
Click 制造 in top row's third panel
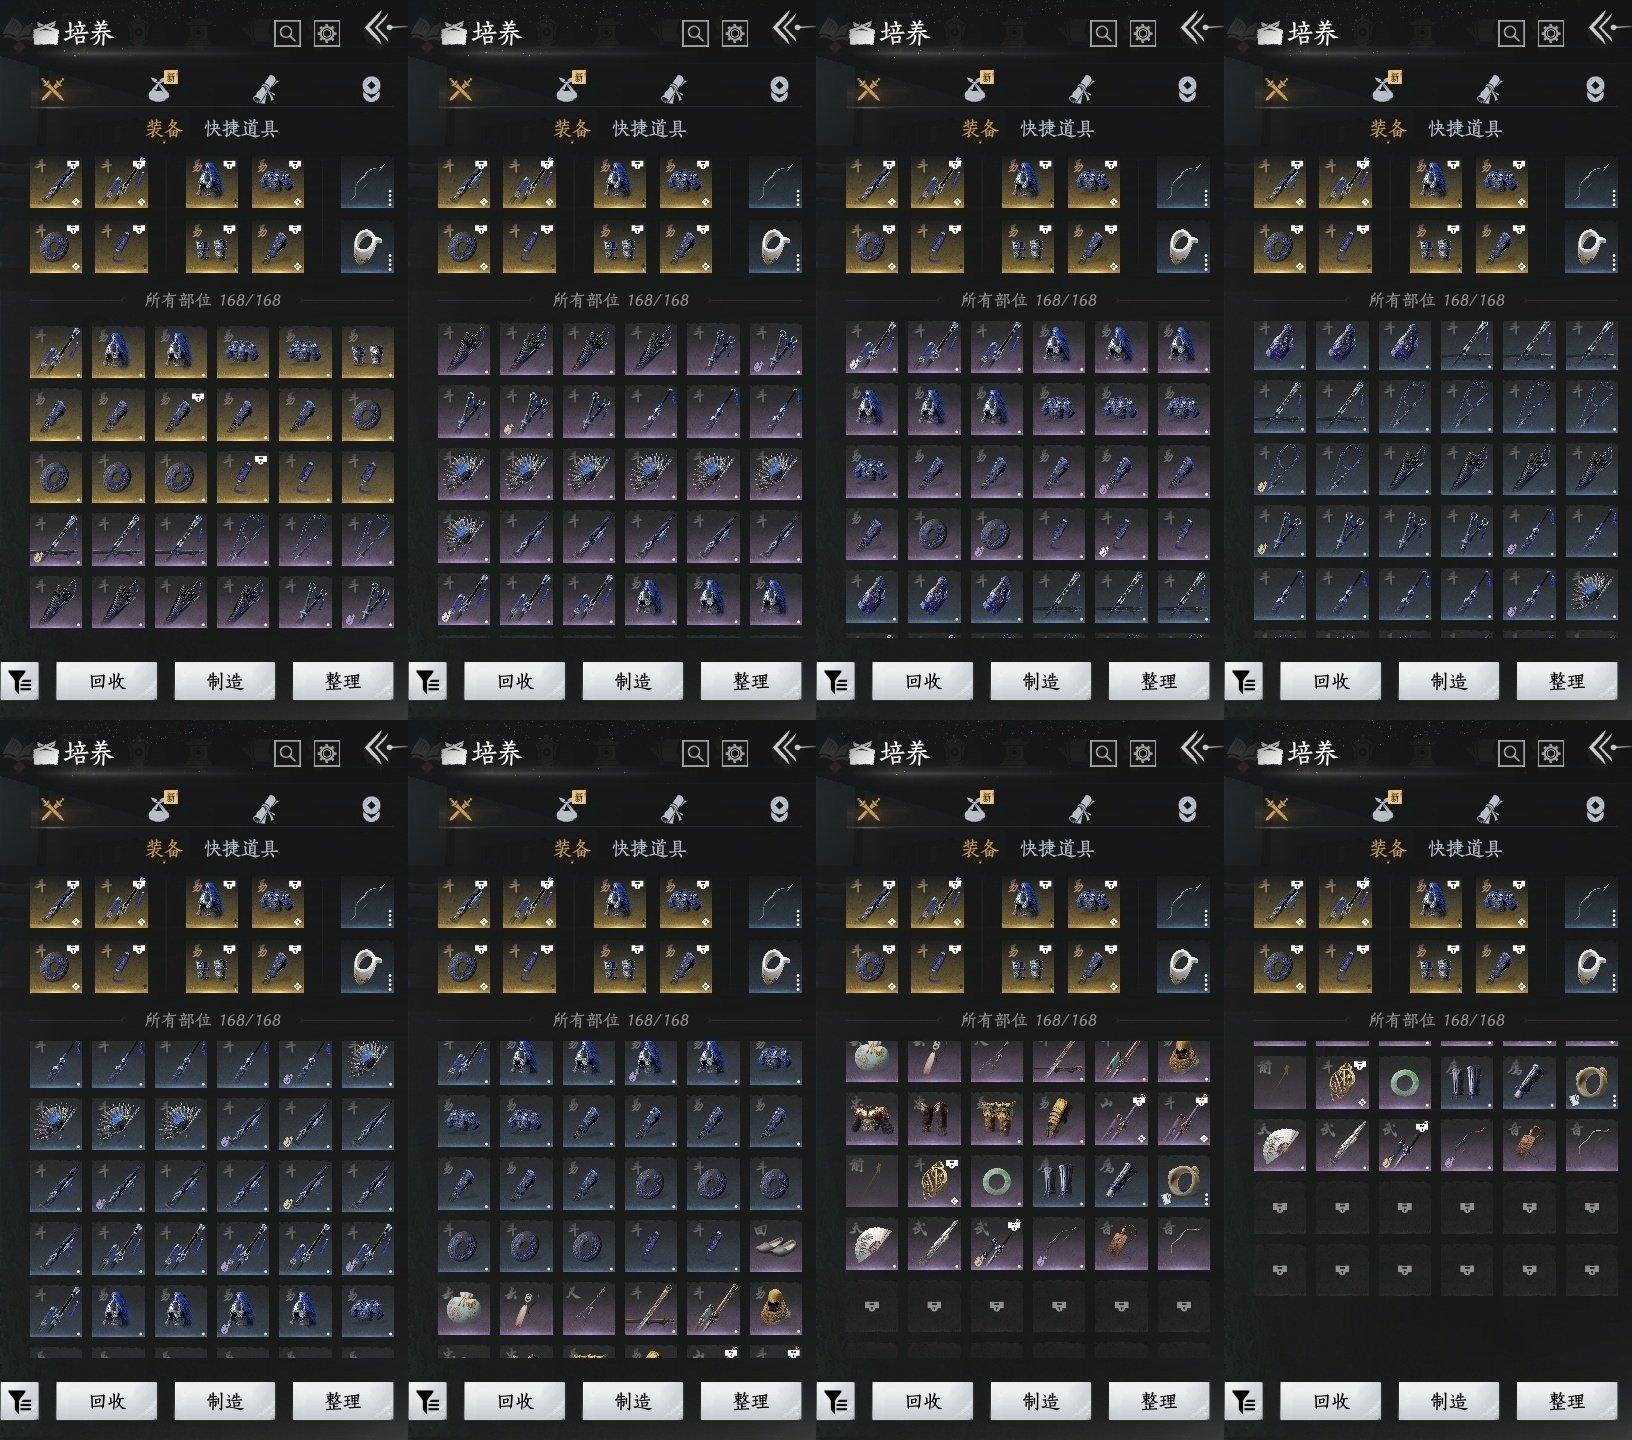click(1041, 681)
